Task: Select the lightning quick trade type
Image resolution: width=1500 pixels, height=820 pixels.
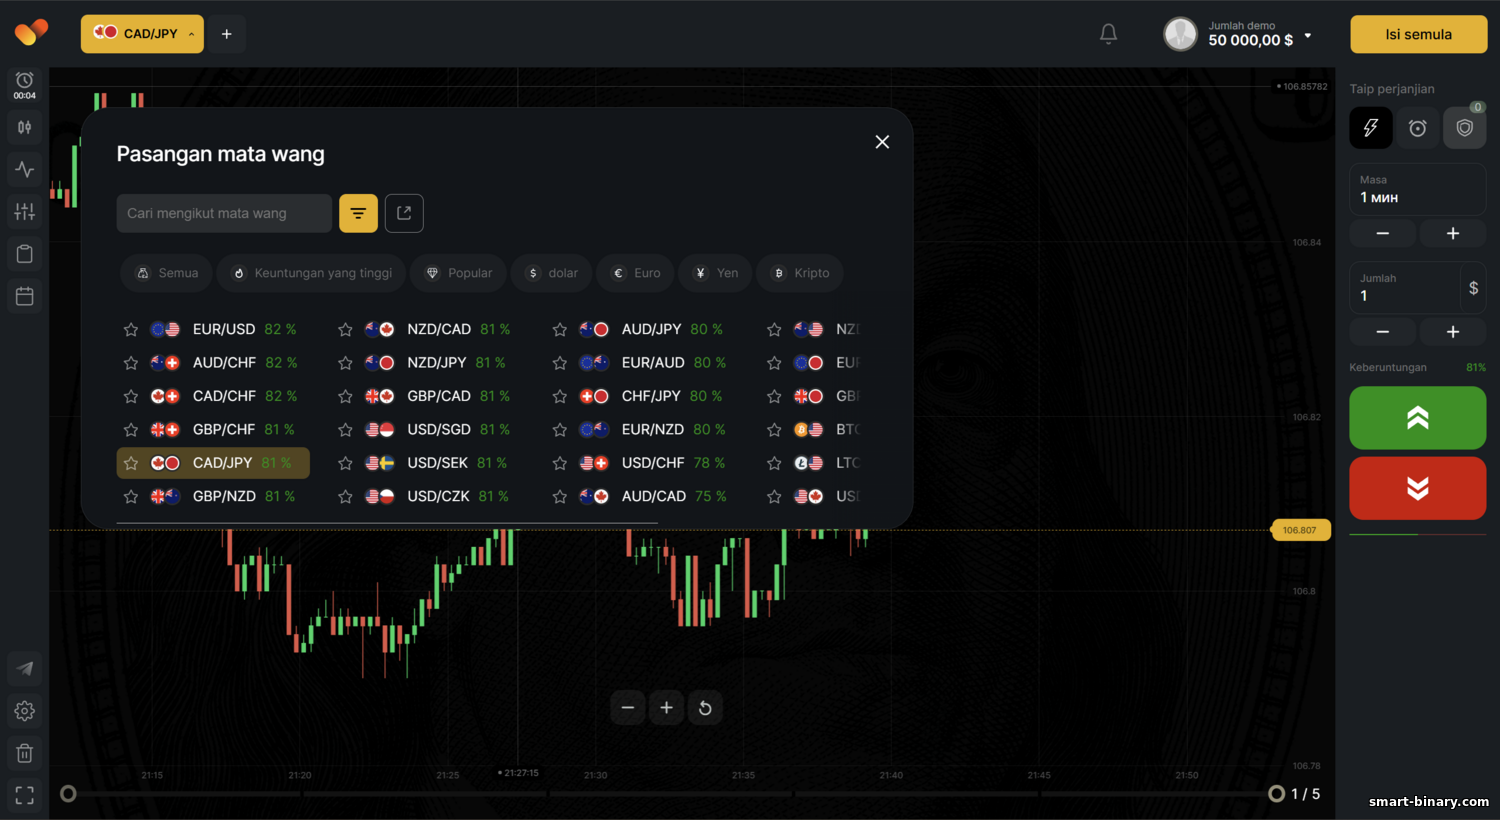Action: pyautogui.click(x=1370, y=128)
